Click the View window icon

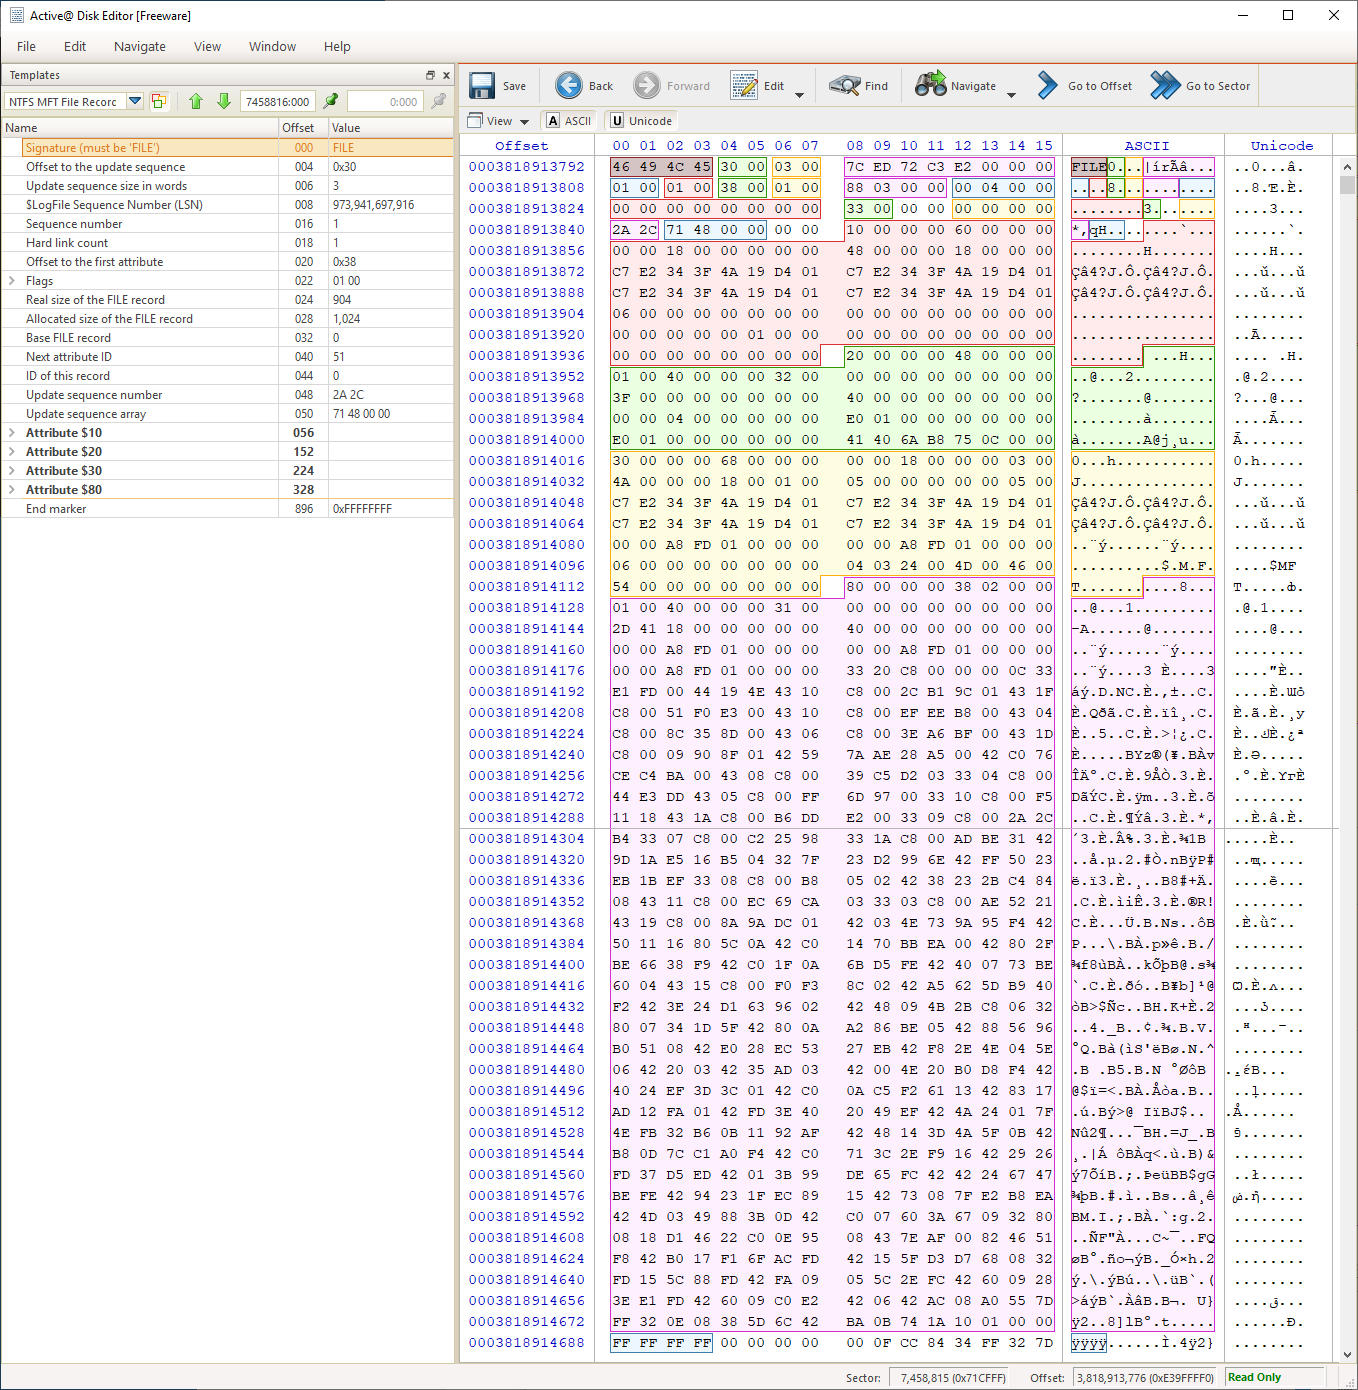(x=475, y=121)
